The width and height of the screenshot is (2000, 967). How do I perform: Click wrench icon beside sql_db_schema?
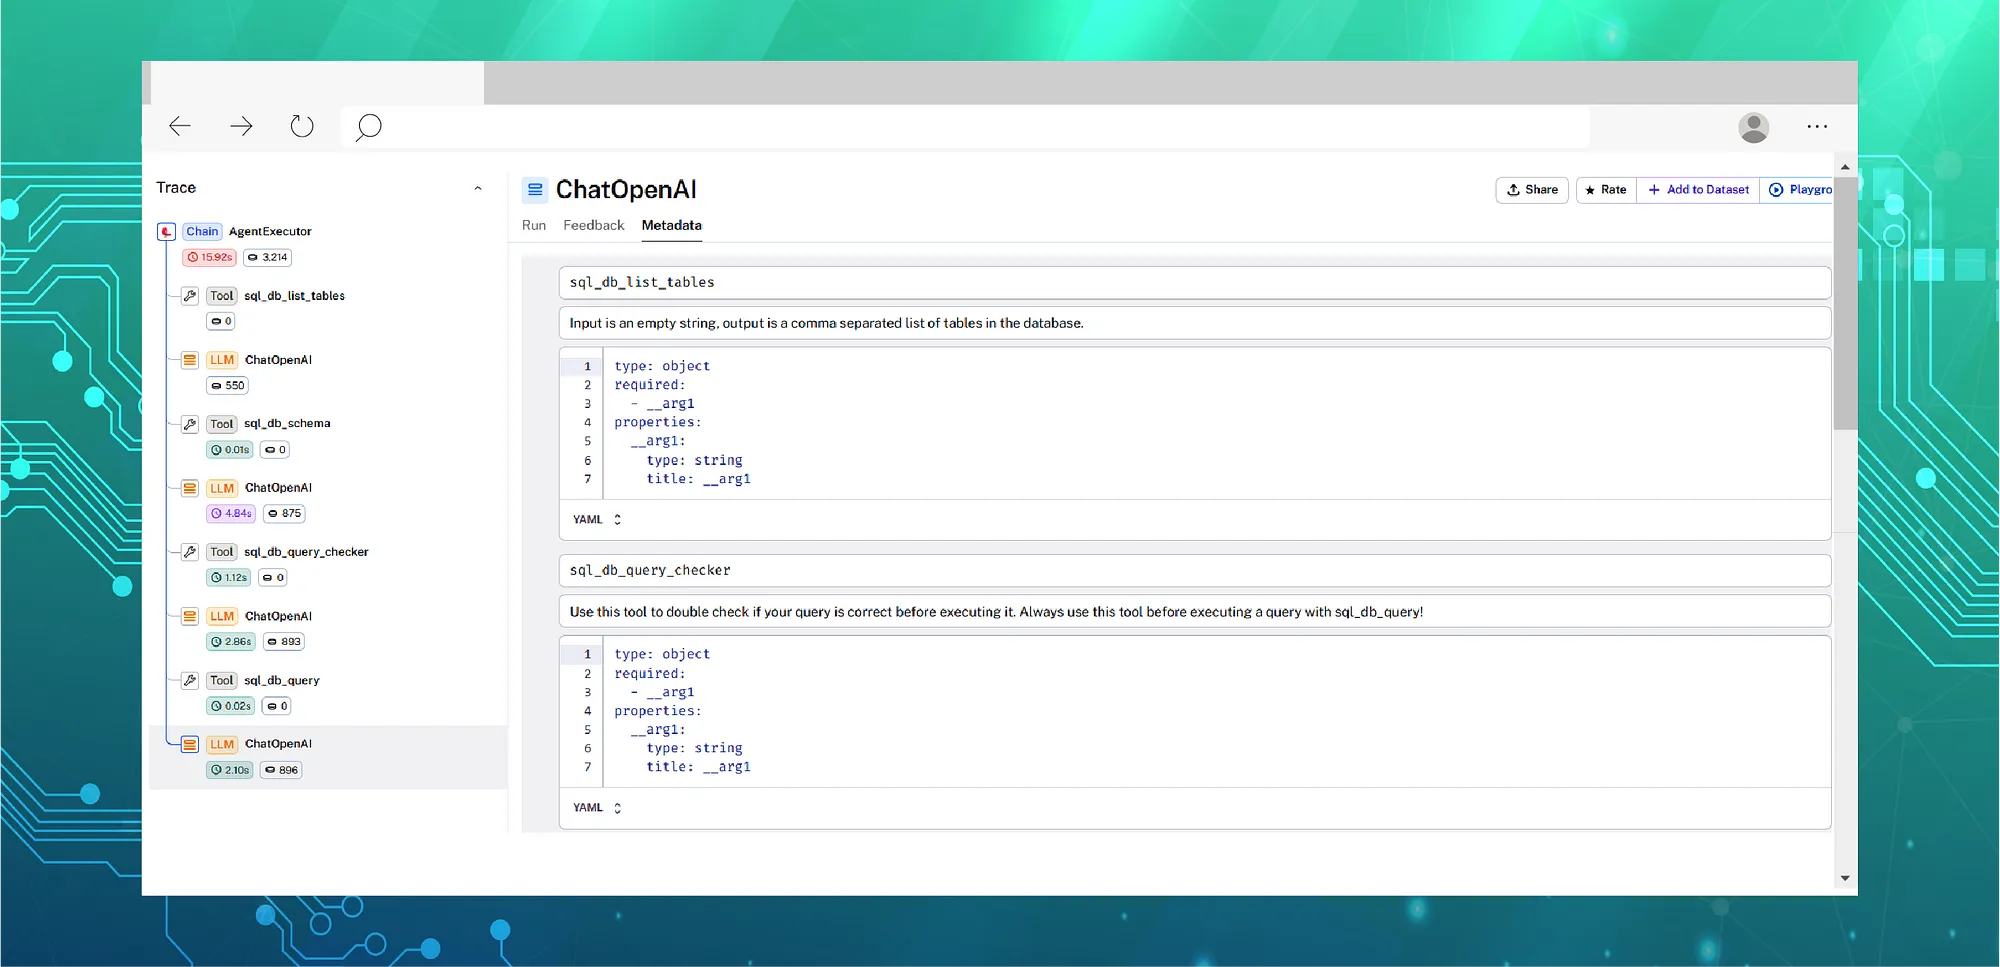coord(190,424)
